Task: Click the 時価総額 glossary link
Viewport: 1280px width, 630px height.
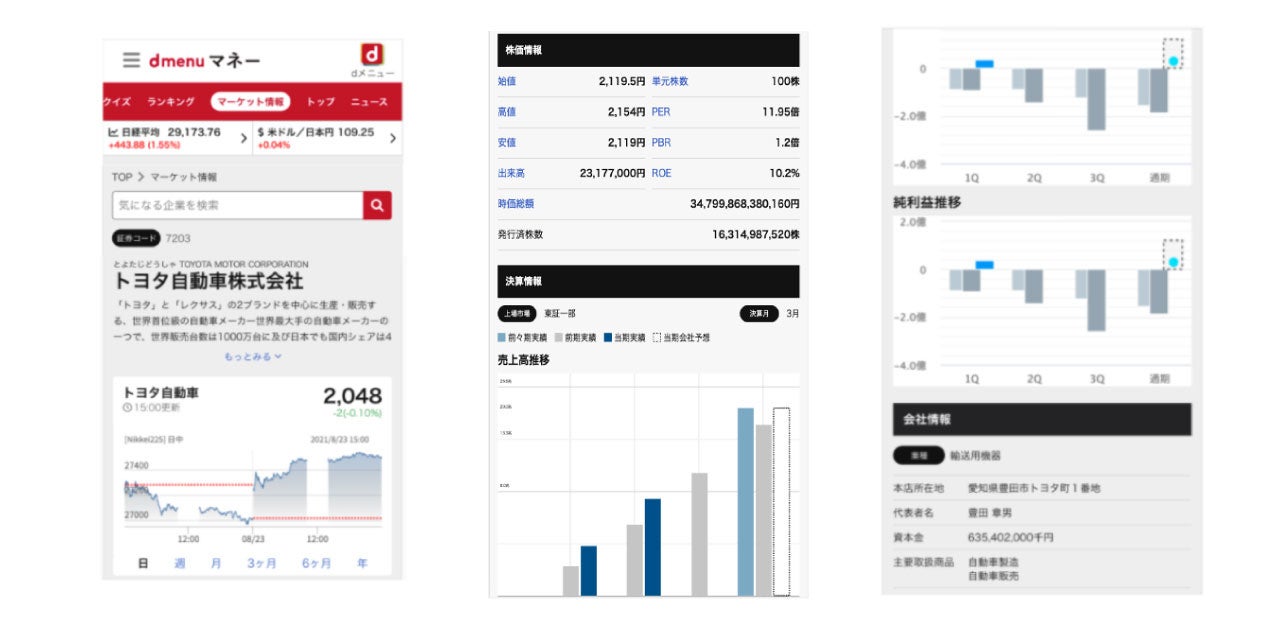Action: (x=516, y=203)
